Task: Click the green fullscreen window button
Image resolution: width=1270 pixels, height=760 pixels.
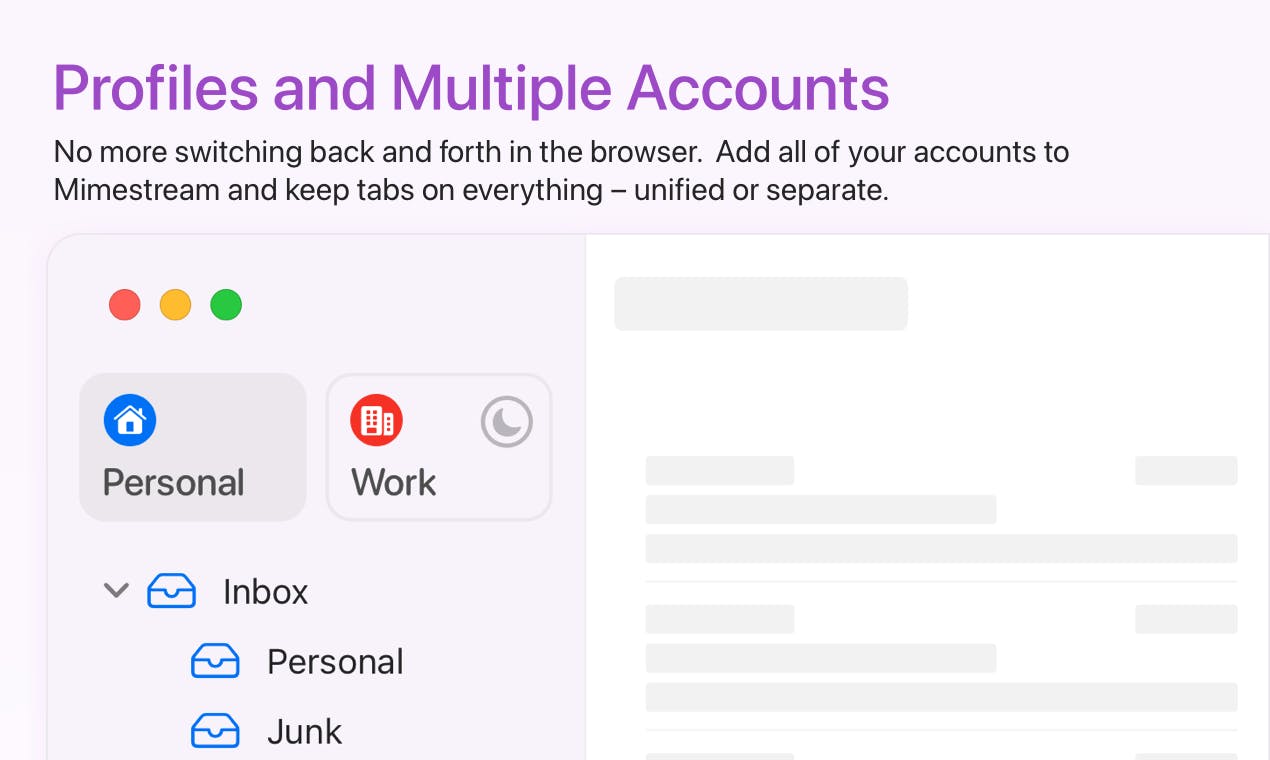Action: click(x=226, y=305)
